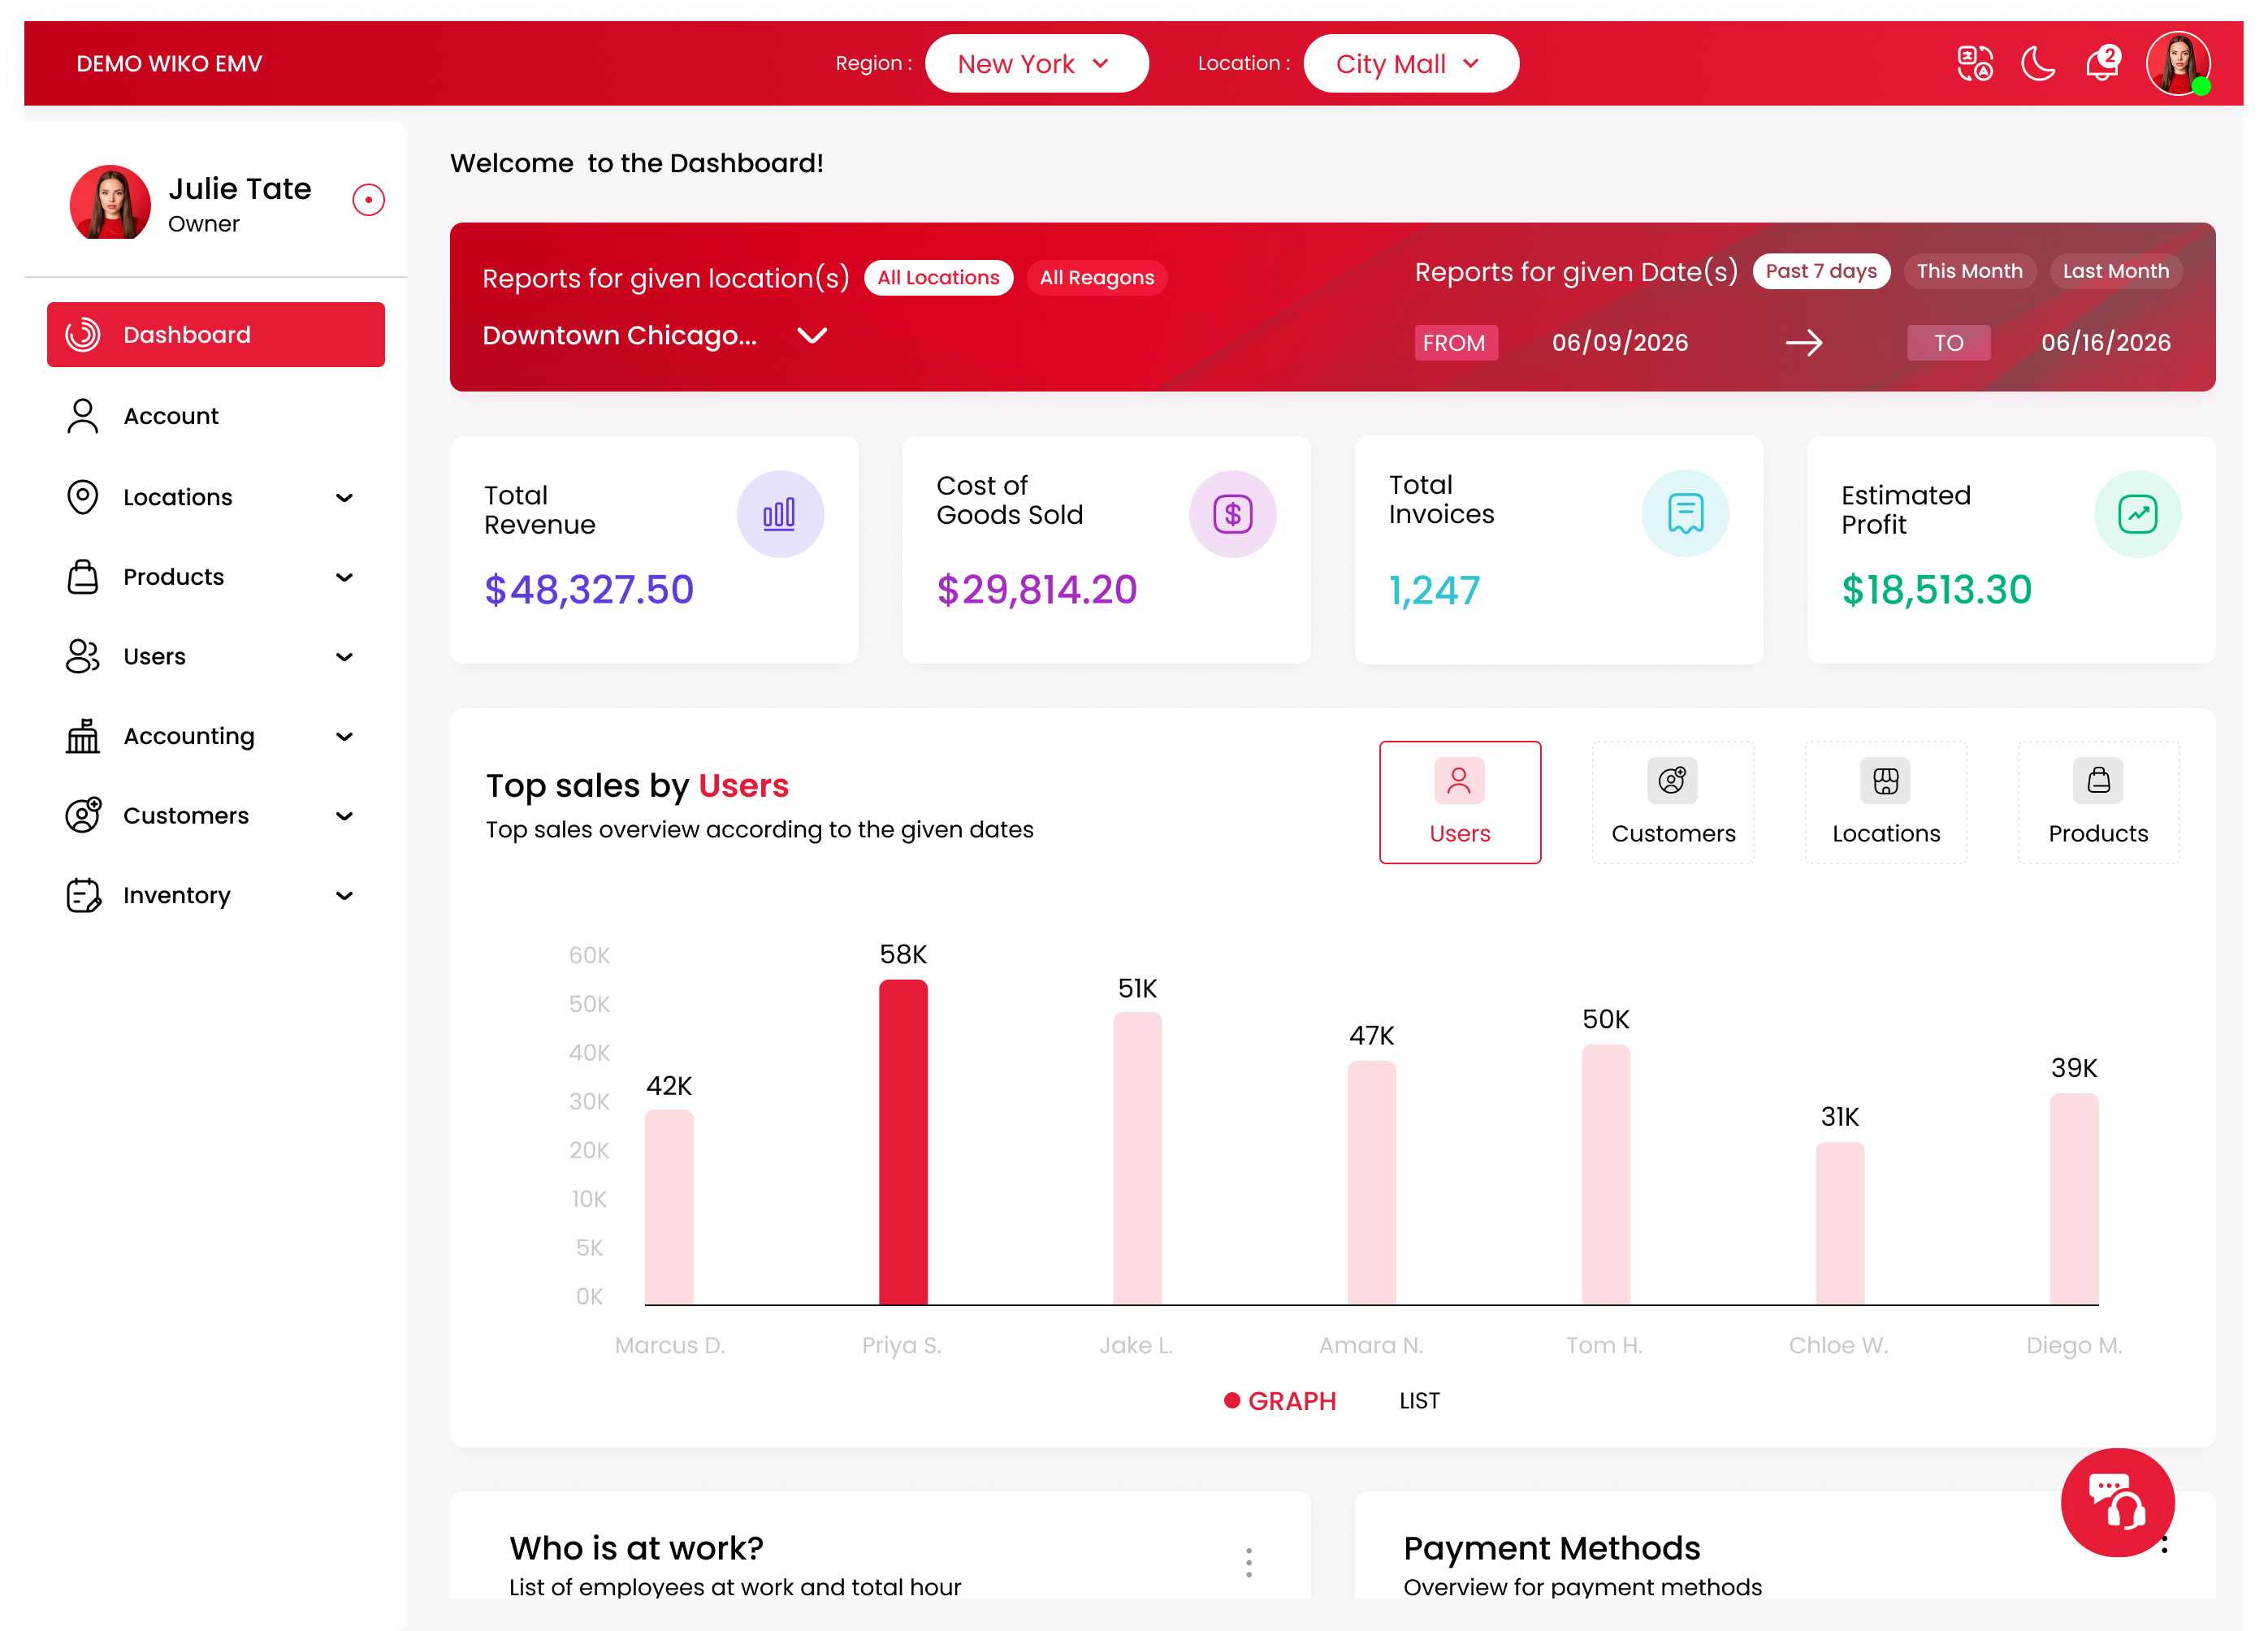Viewport: 2268px width, 1631px height.
Task: Expand the Users sidebar menu
Action: point(344,656)
